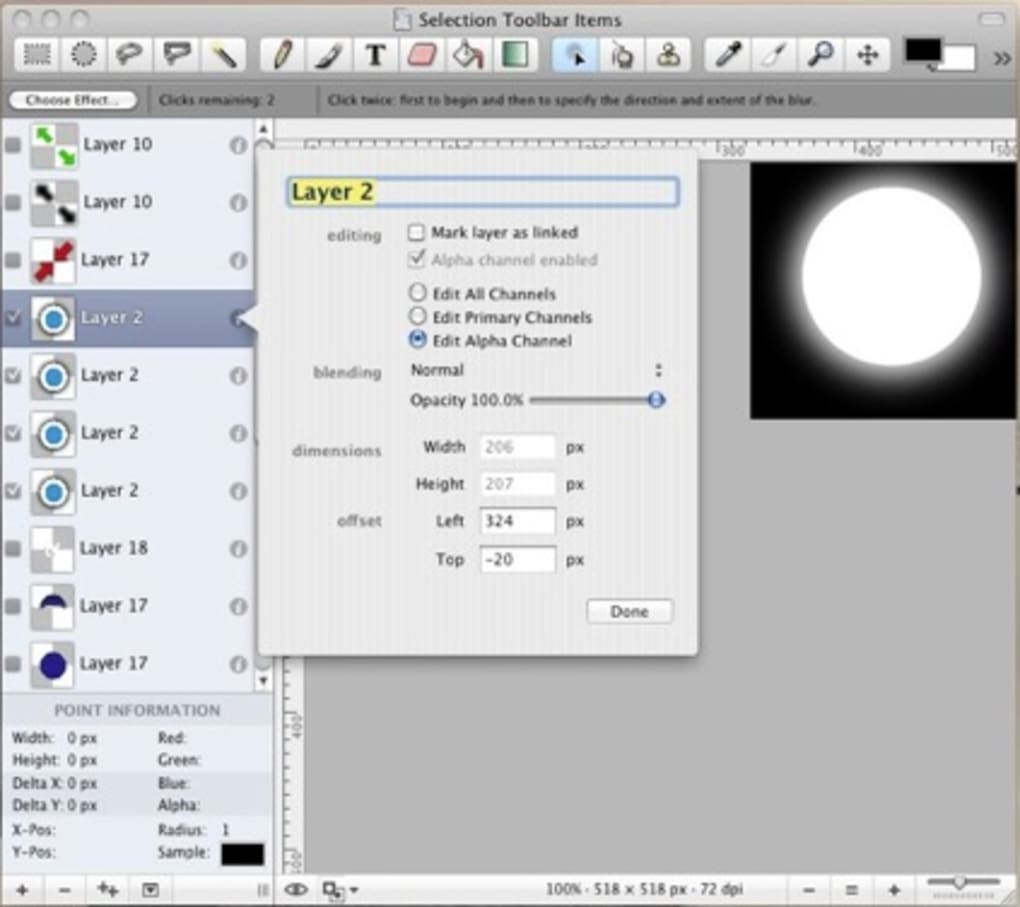The image size is (1020, 907).
Task: Select the polygon lasso tool
Action: 176,55
